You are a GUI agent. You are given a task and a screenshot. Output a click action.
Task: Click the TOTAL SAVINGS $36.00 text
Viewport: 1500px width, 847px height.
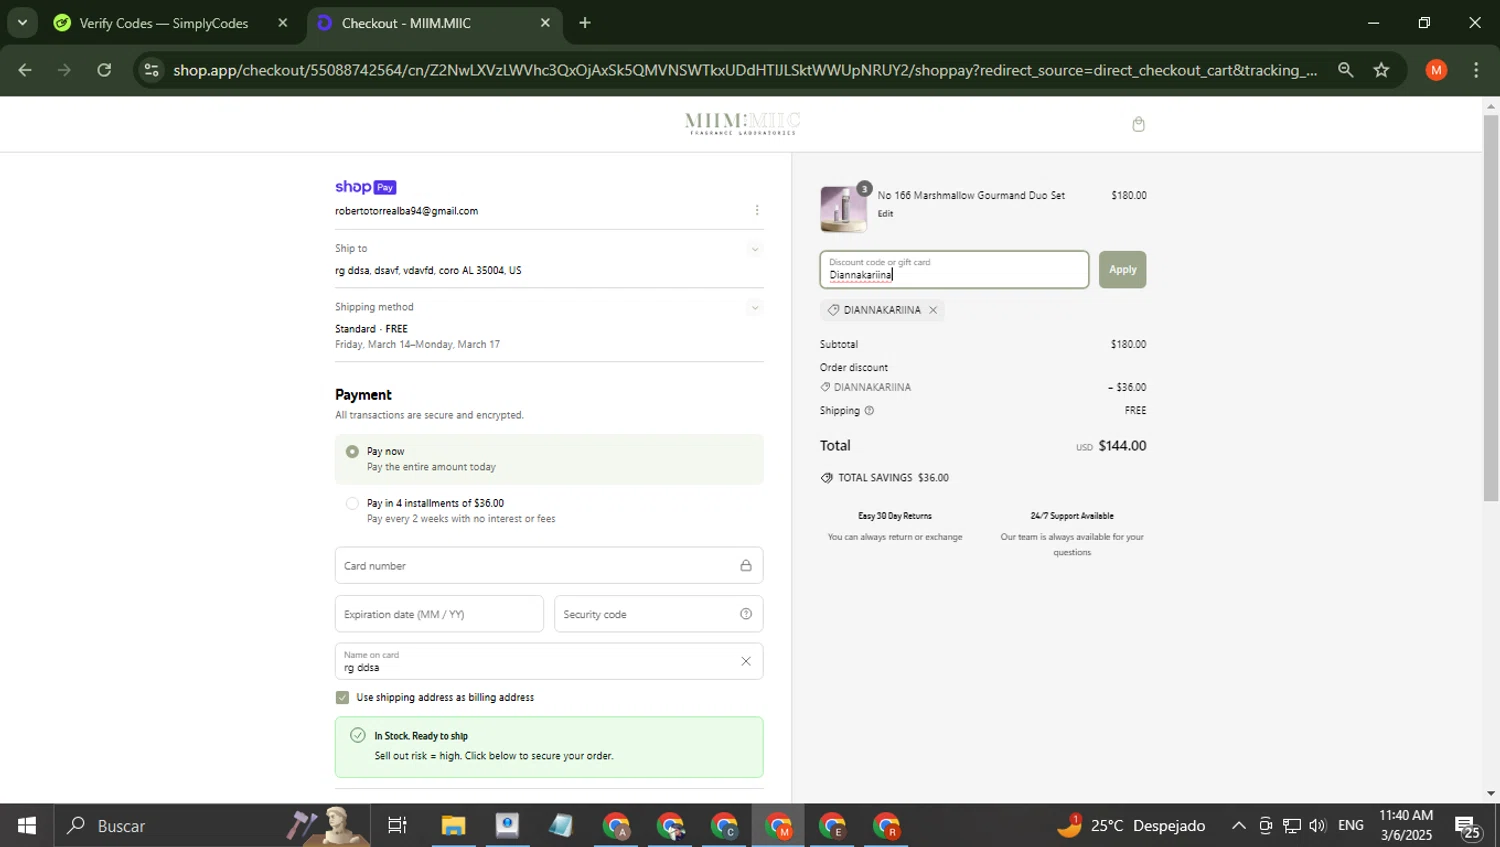[893, 478]
